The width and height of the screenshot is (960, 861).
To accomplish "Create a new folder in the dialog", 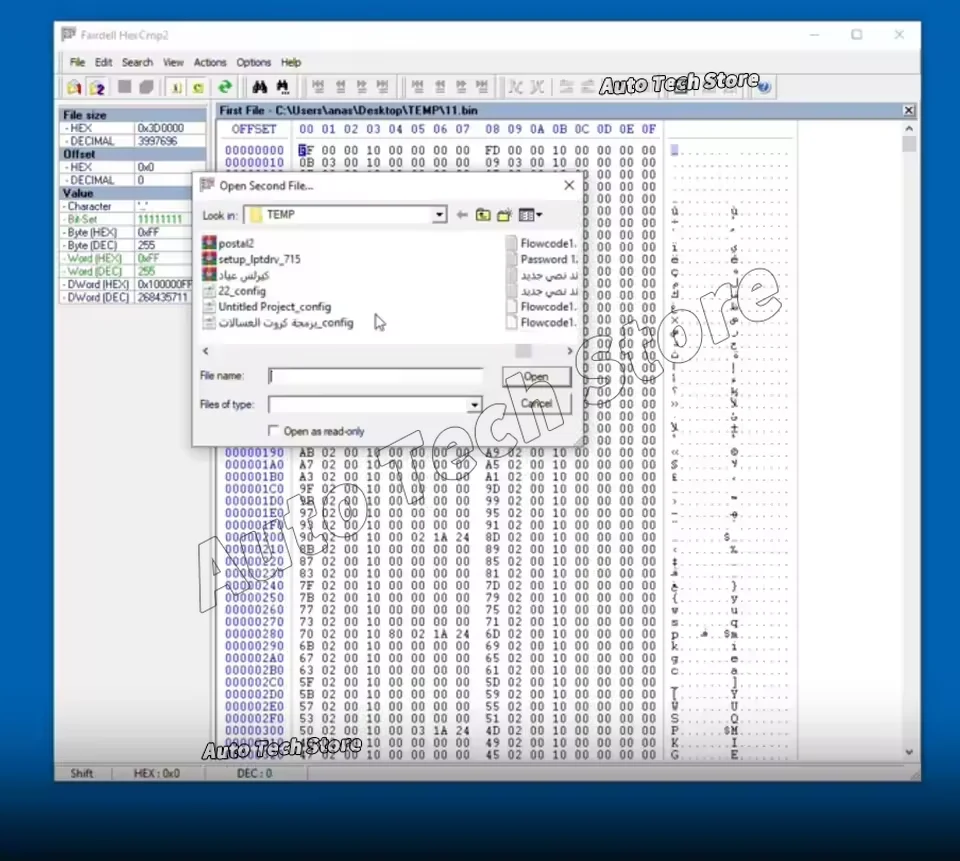I will pos(504,215).
